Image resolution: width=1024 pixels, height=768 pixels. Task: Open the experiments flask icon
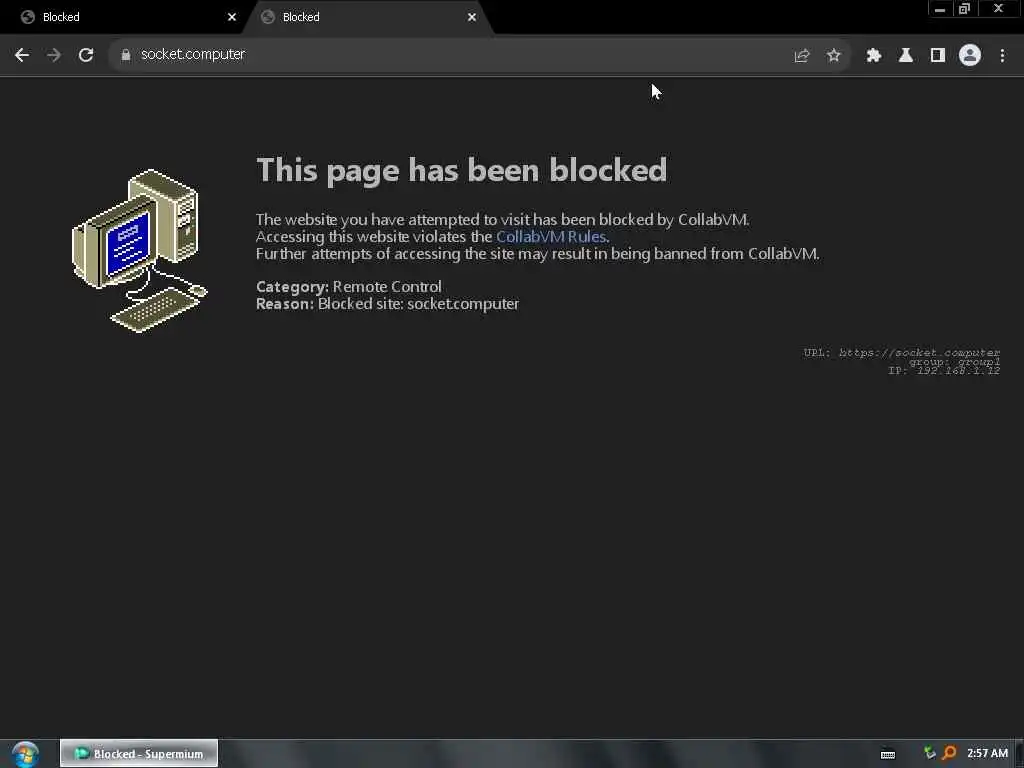pyautogui.click(x=905, y=56)
